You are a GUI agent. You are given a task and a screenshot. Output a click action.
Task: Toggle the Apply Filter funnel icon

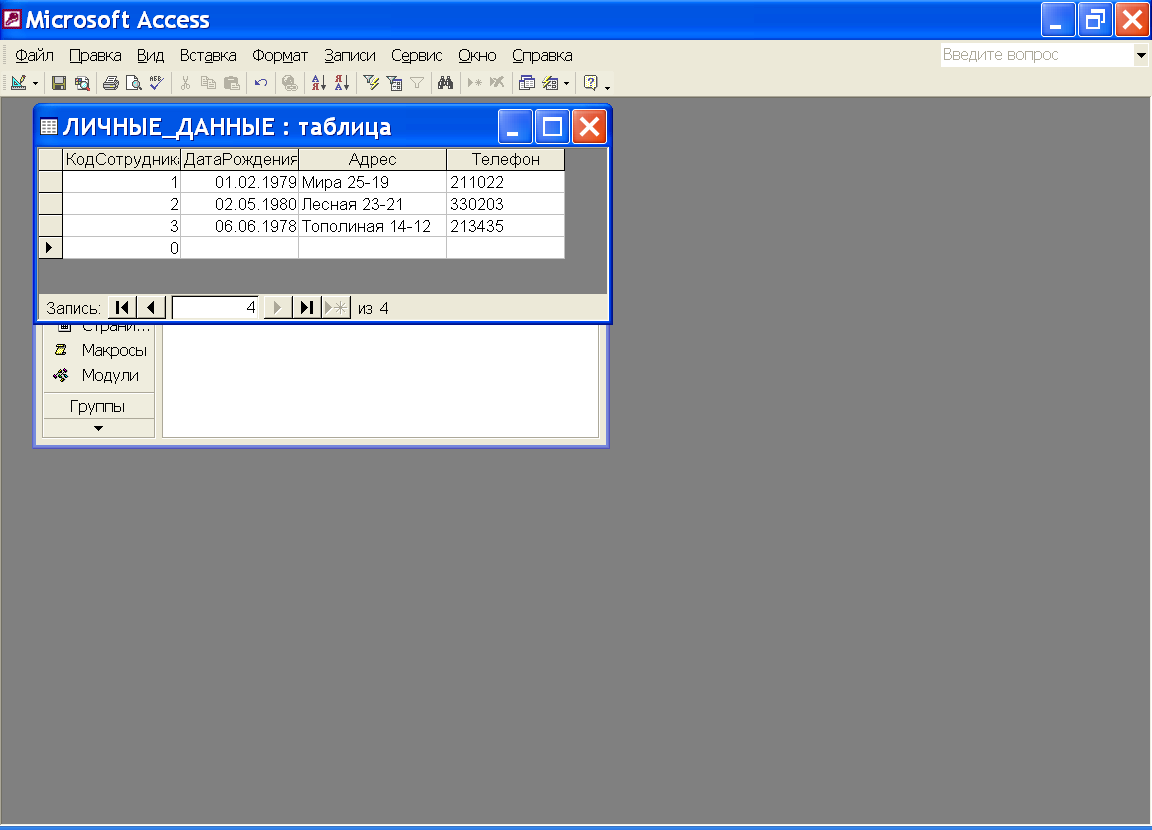[417, 83]
